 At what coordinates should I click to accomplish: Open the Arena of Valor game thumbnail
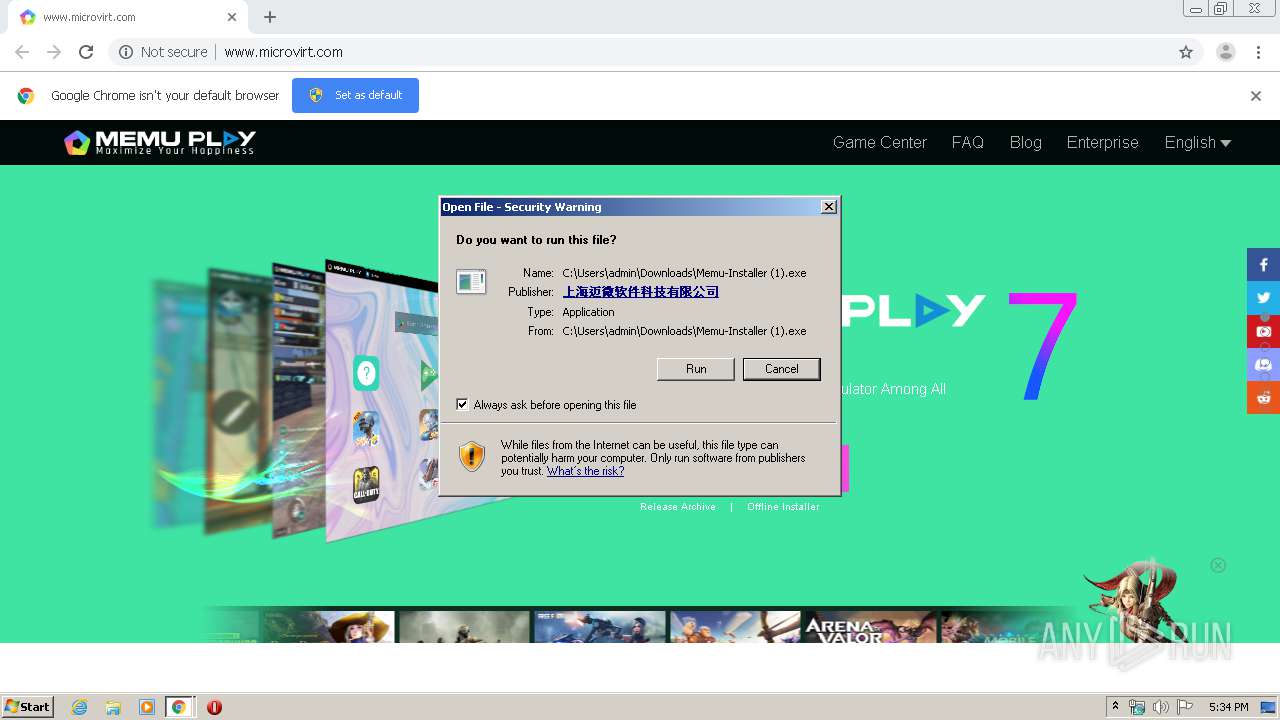click(870, 627)
